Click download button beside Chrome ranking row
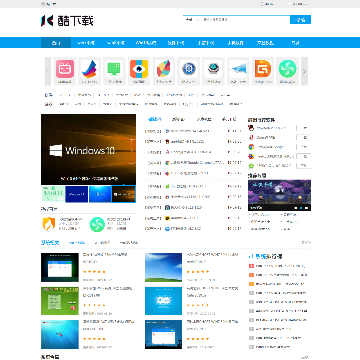Viewport: 360px width, 360px height. [x=304, y=147]
